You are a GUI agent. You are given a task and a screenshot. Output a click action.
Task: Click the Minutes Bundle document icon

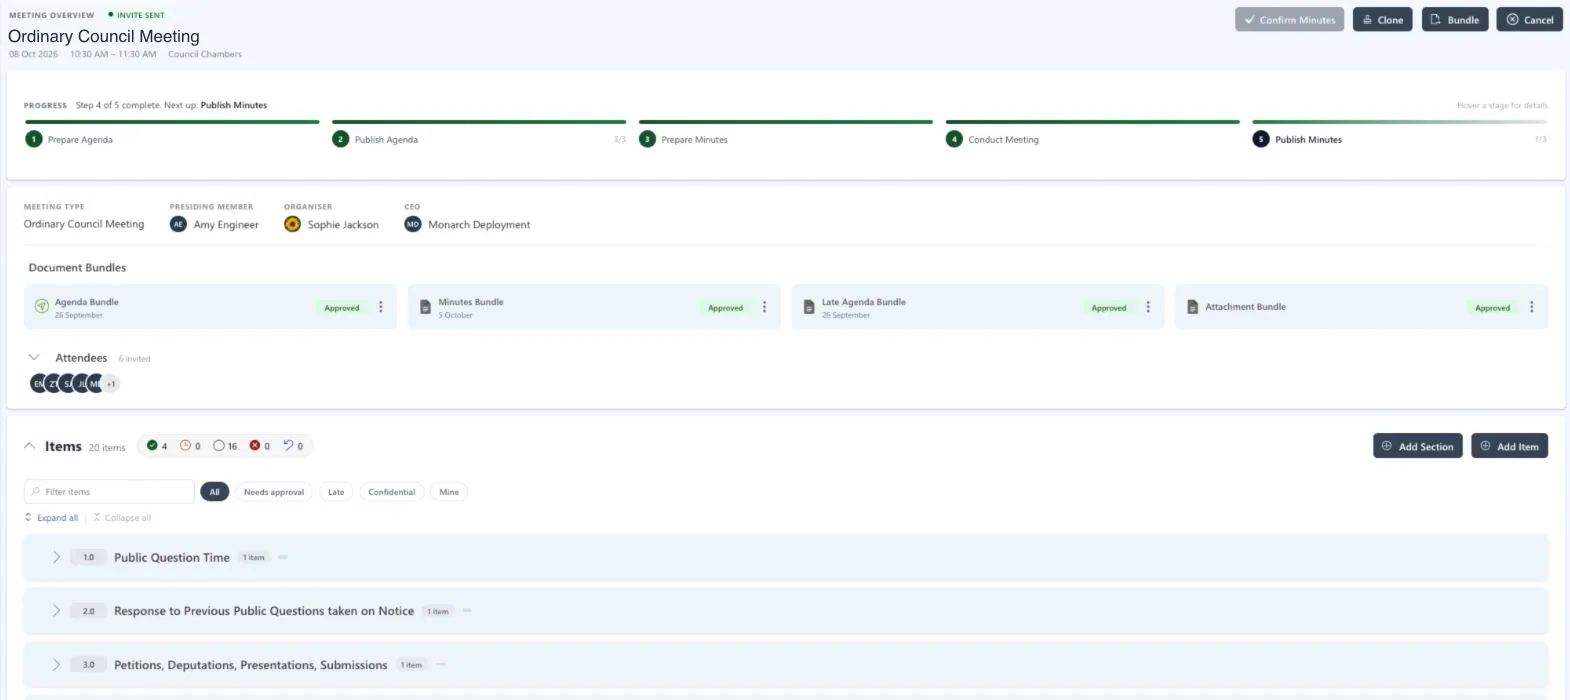click(x=425, y=307)
